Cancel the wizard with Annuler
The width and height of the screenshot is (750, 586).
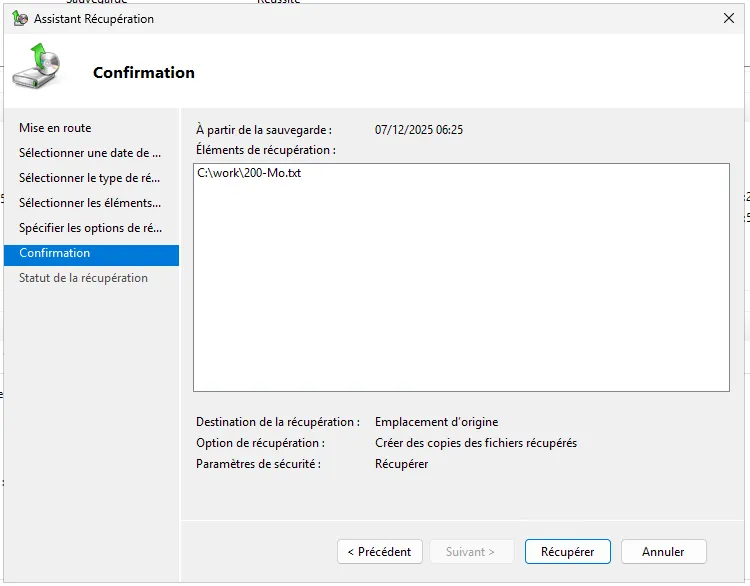tap(663, 552)
